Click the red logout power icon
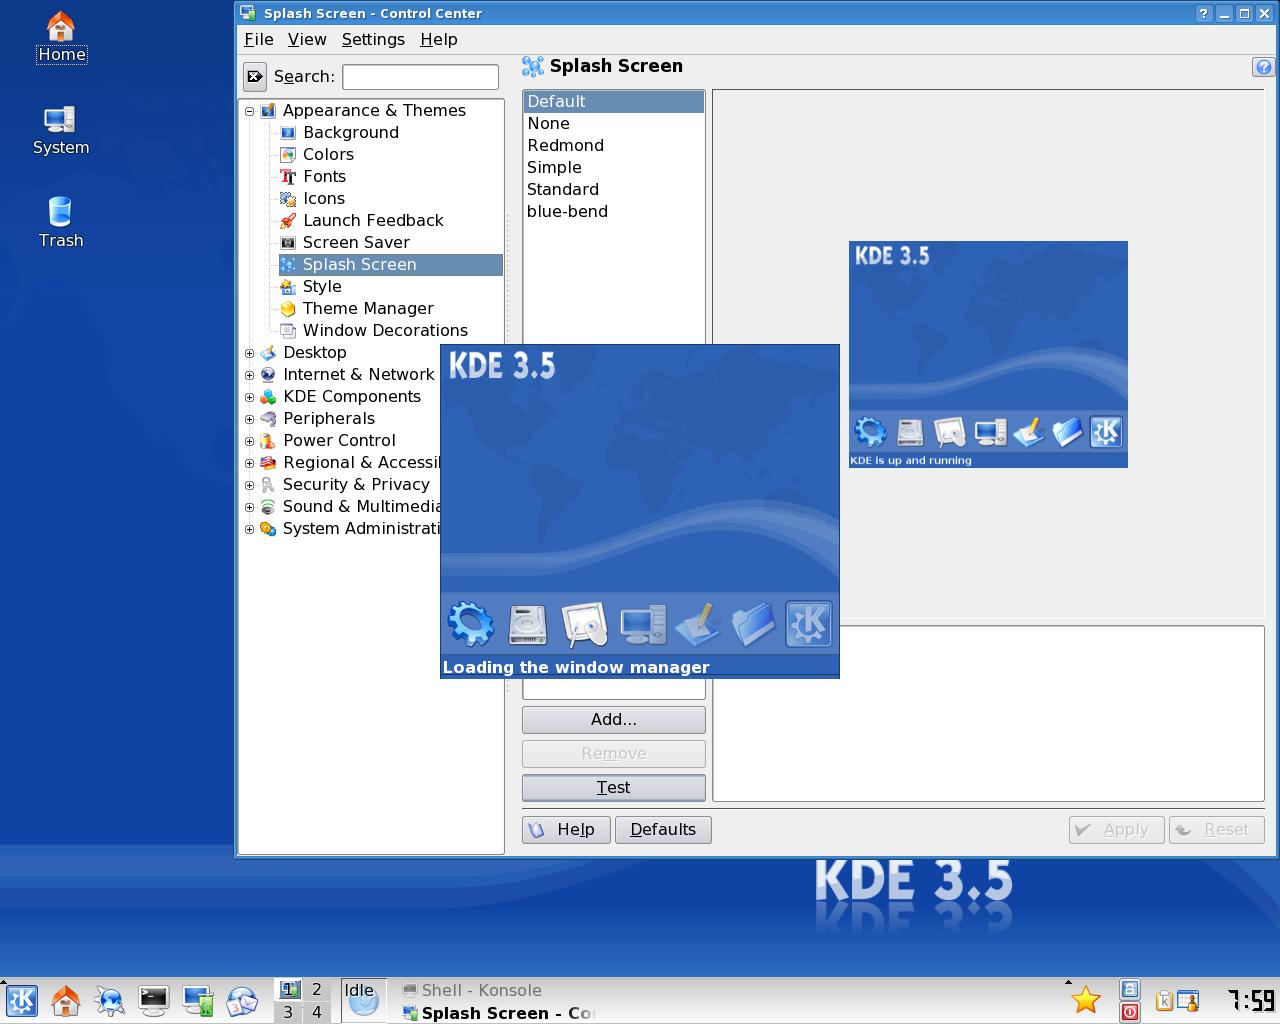Viewport: 1280px width, 1024px height. [x=1130, y=1012]
